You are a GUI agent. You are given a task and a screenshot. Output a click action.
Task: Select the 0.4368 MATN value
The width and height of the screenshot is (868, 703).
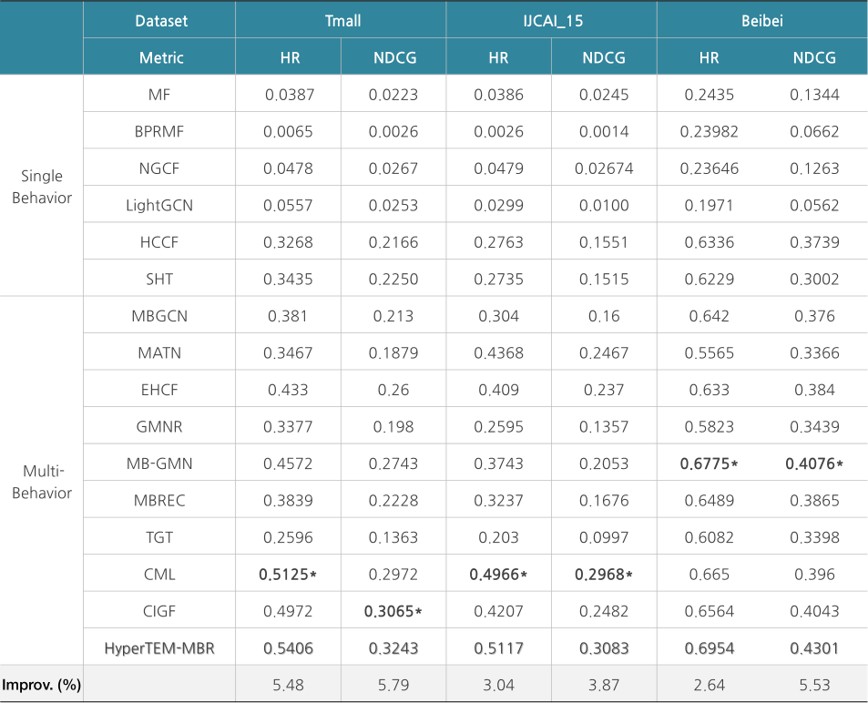(x=499, y=352)
